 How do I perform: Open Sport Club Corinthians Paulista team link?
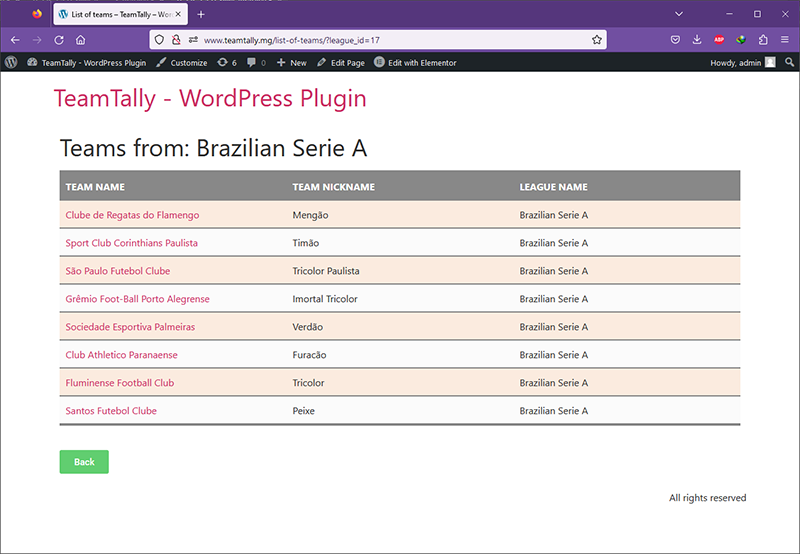click(132, 243)
